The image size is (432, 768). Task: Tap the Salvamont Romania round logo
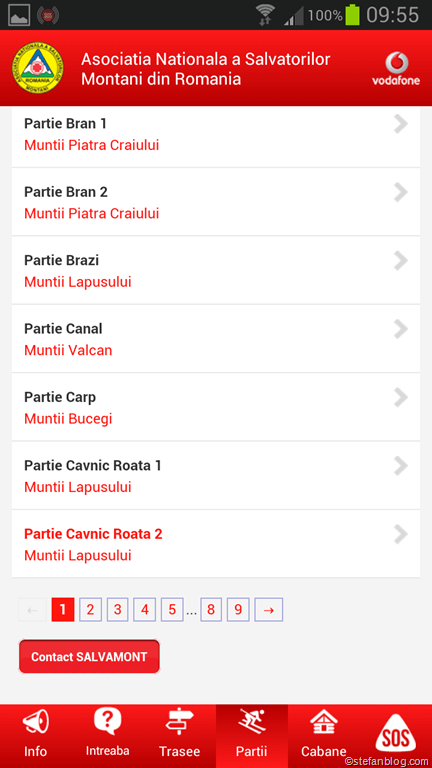coord(38,68)
